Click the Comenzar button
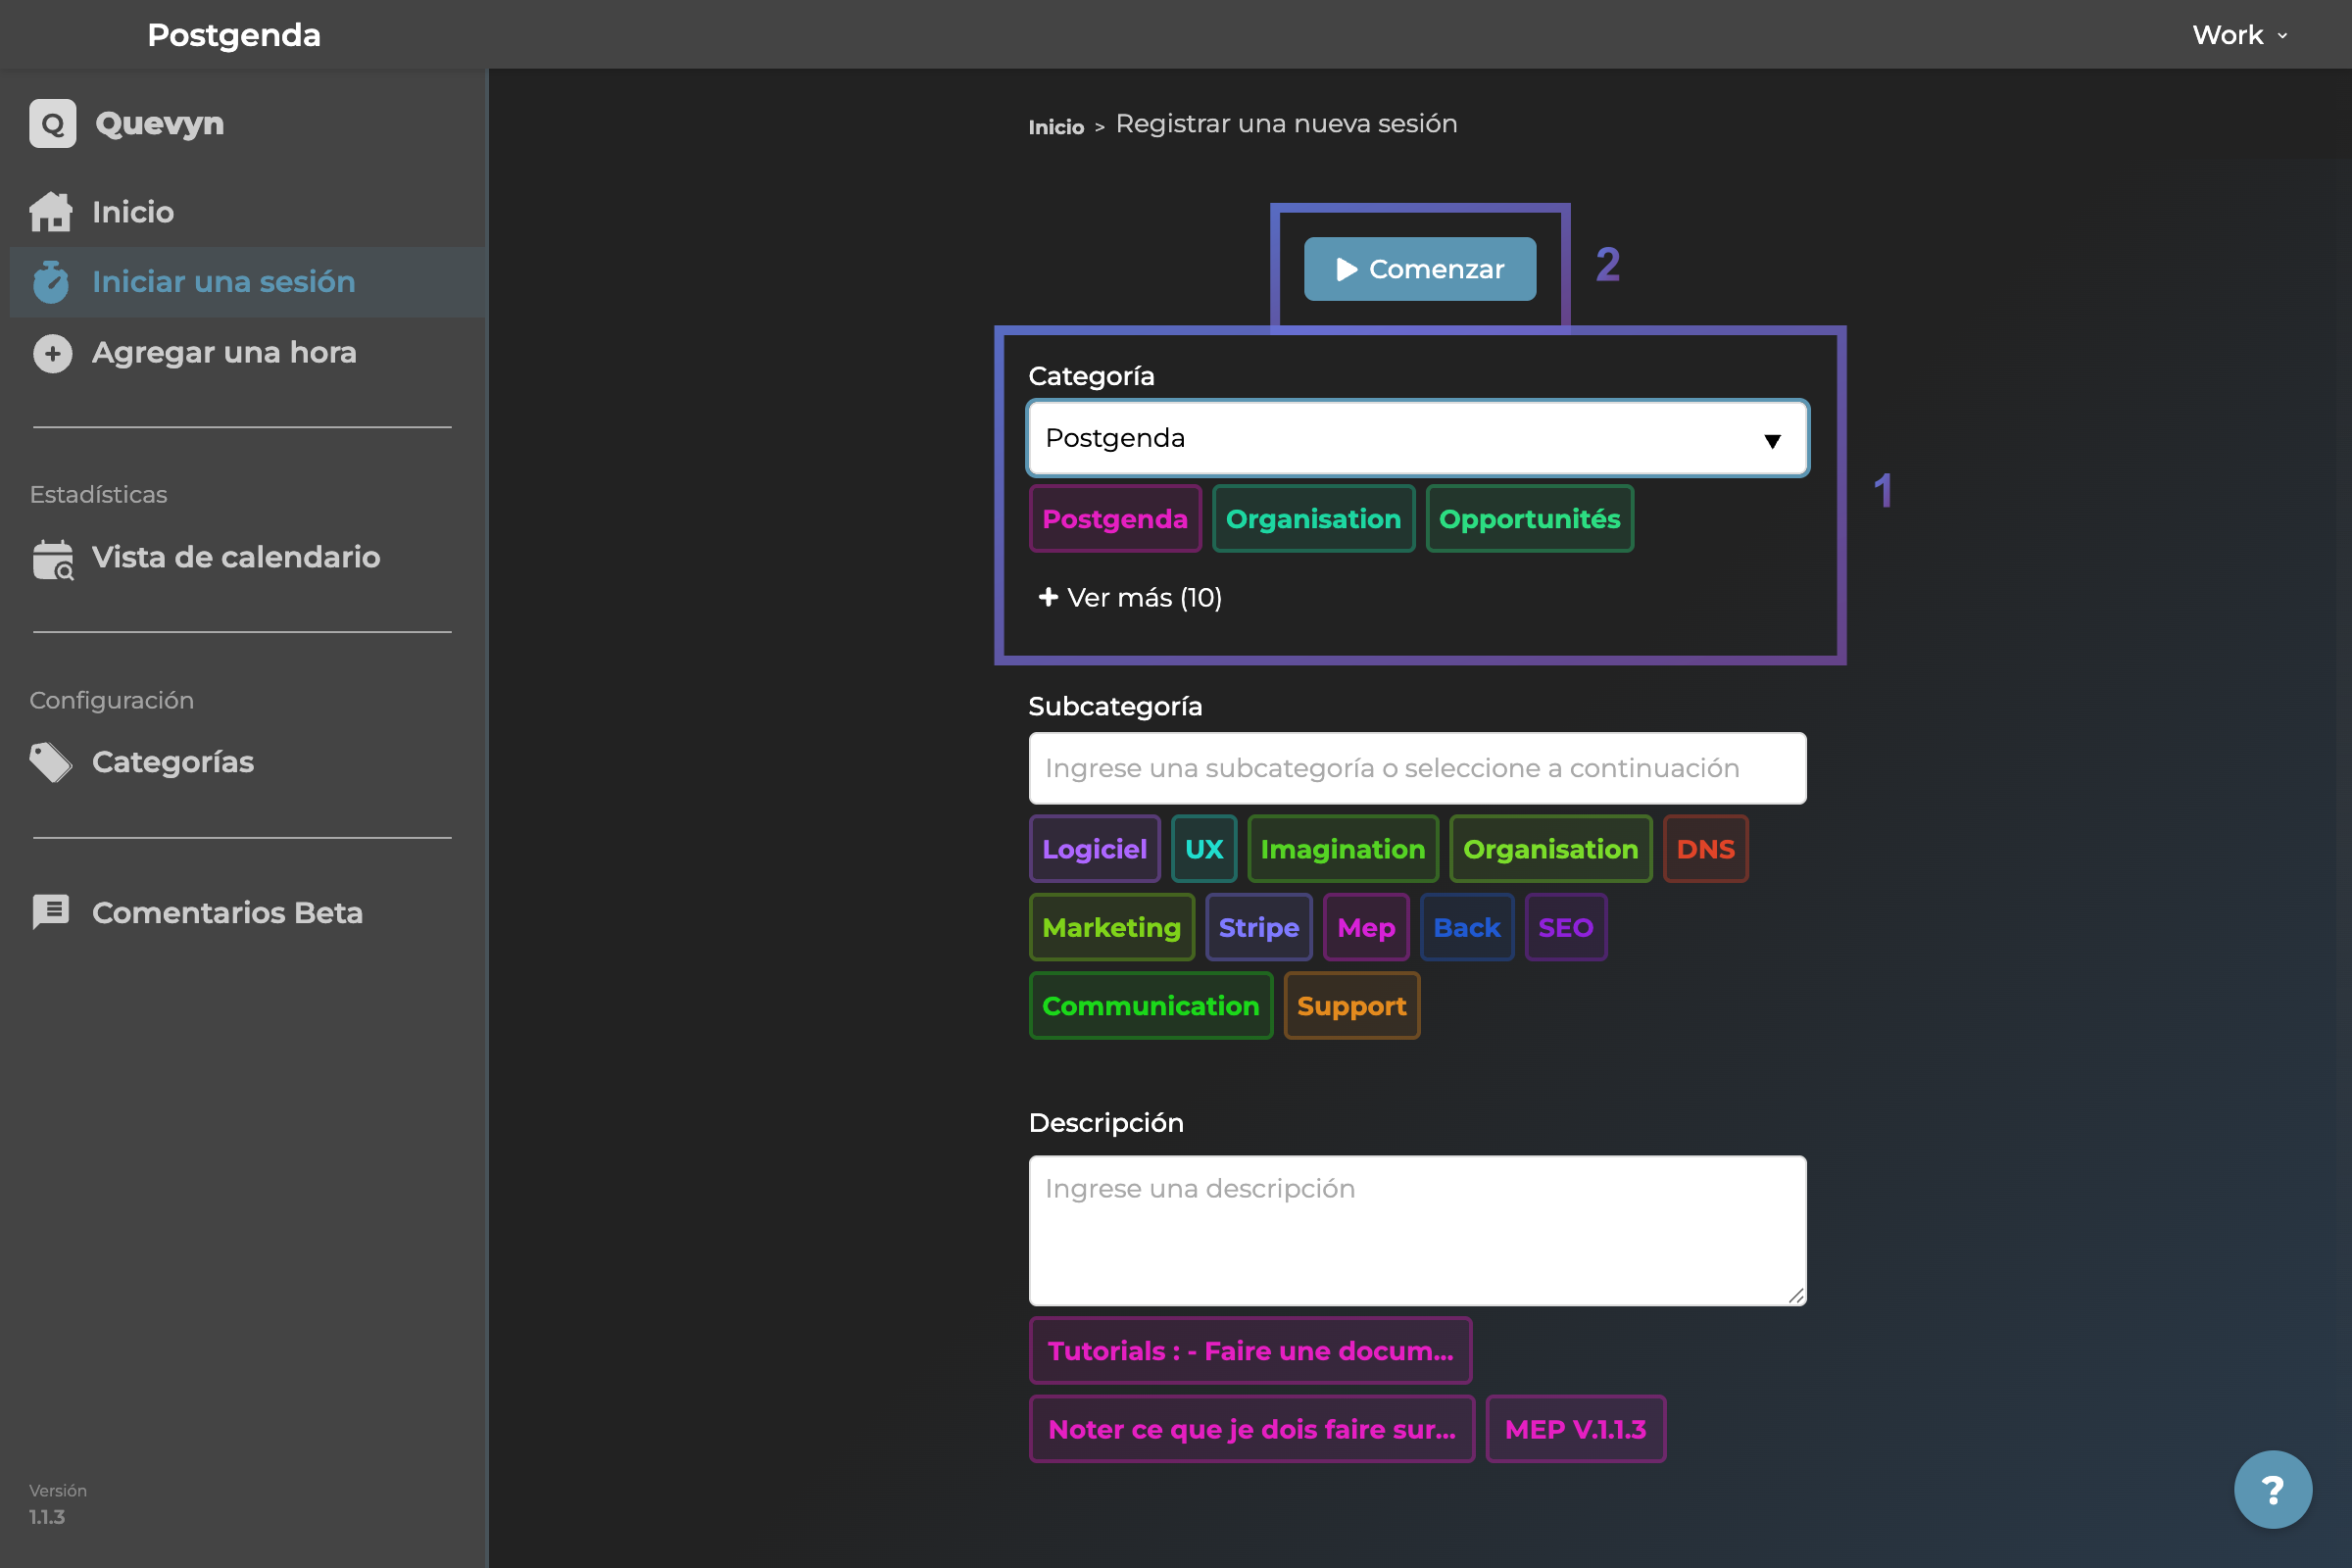The width and height of the screenshot is (2352, 1568). [1419, 269]
